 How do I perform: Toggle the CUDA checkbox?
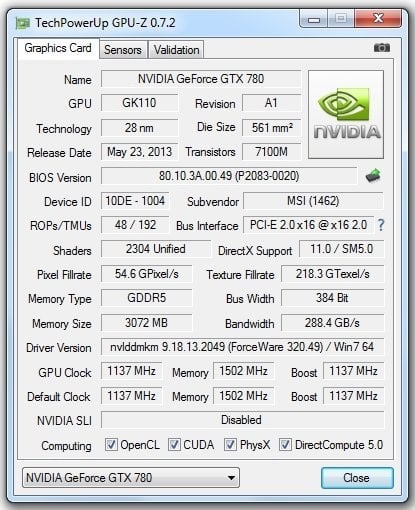click(x=174, y=444)
